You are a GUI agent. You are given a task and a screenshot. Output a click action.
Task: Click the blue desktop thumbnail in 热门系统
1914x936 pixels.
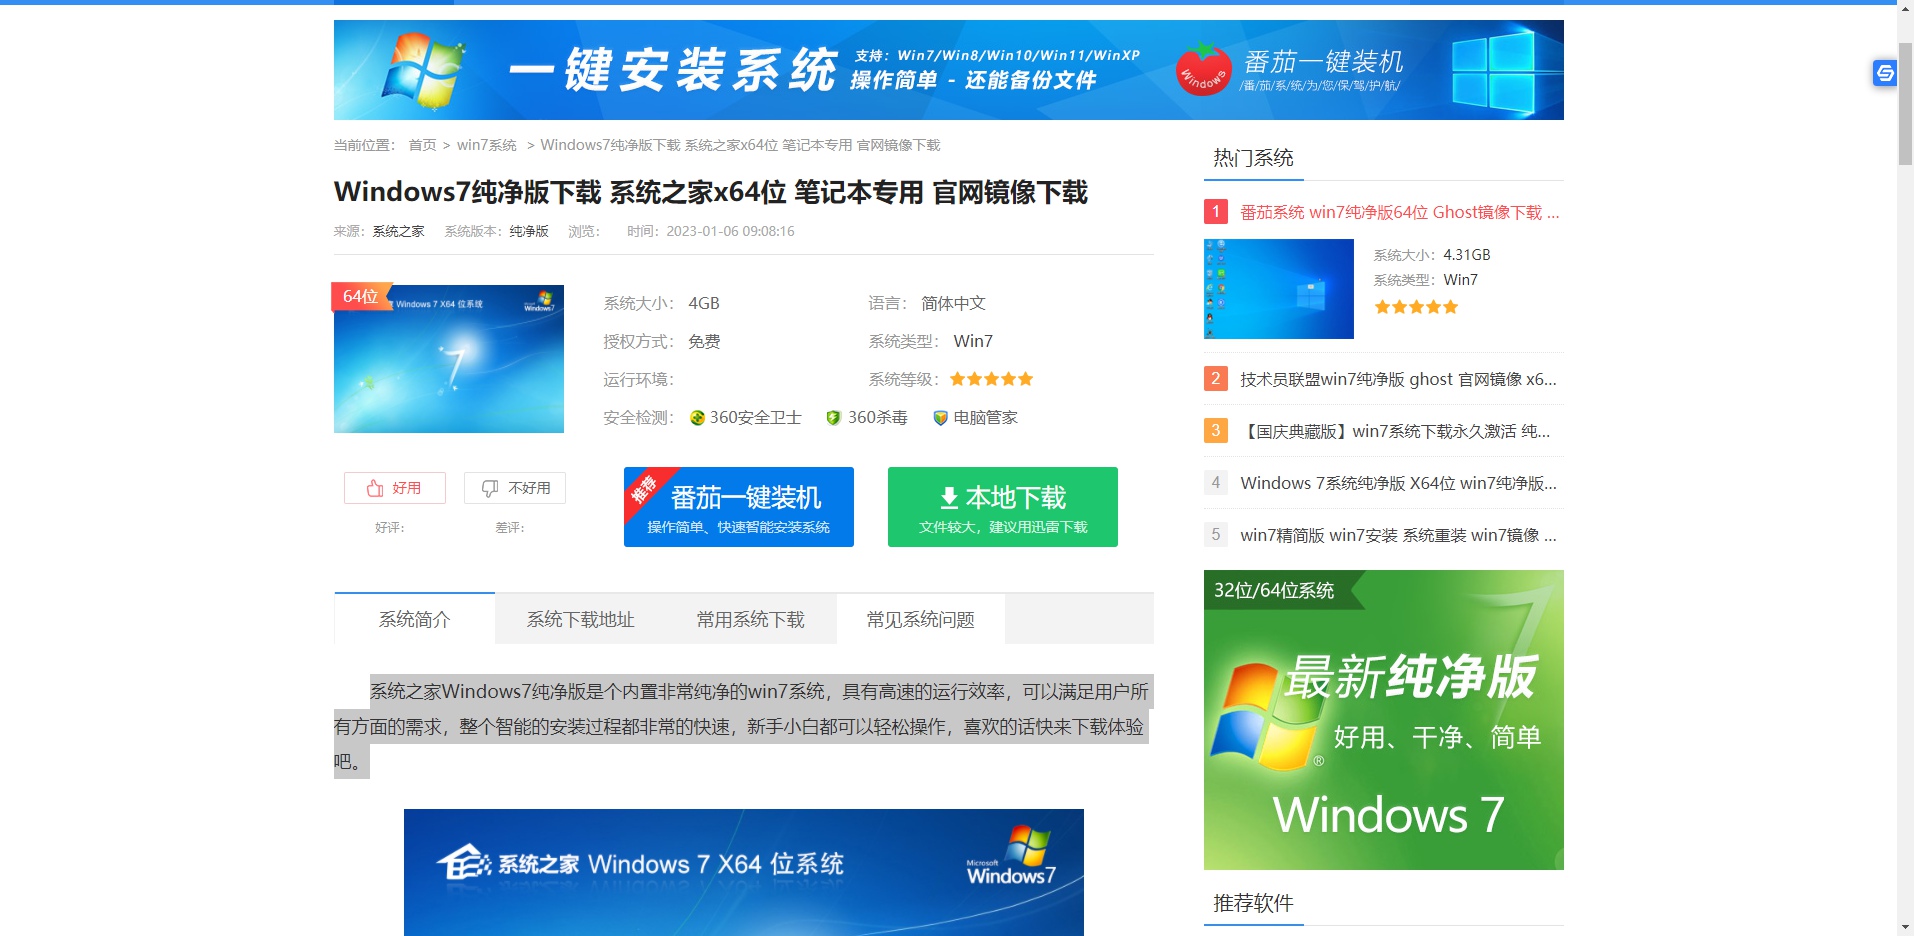pos(1279,289)
